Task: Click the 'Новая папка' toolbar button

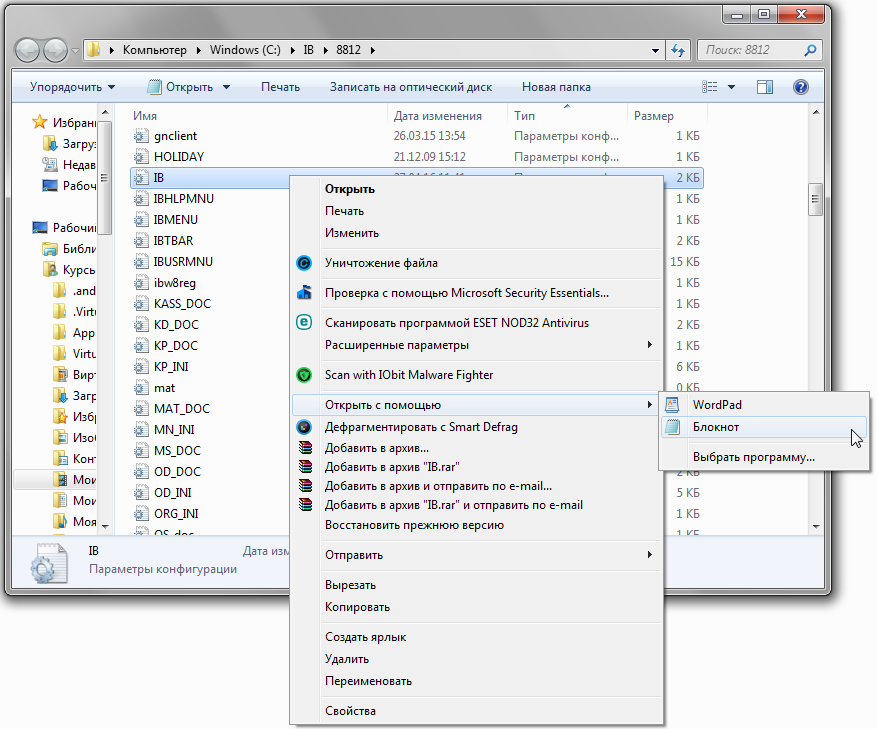Action: tap(556, 87)
